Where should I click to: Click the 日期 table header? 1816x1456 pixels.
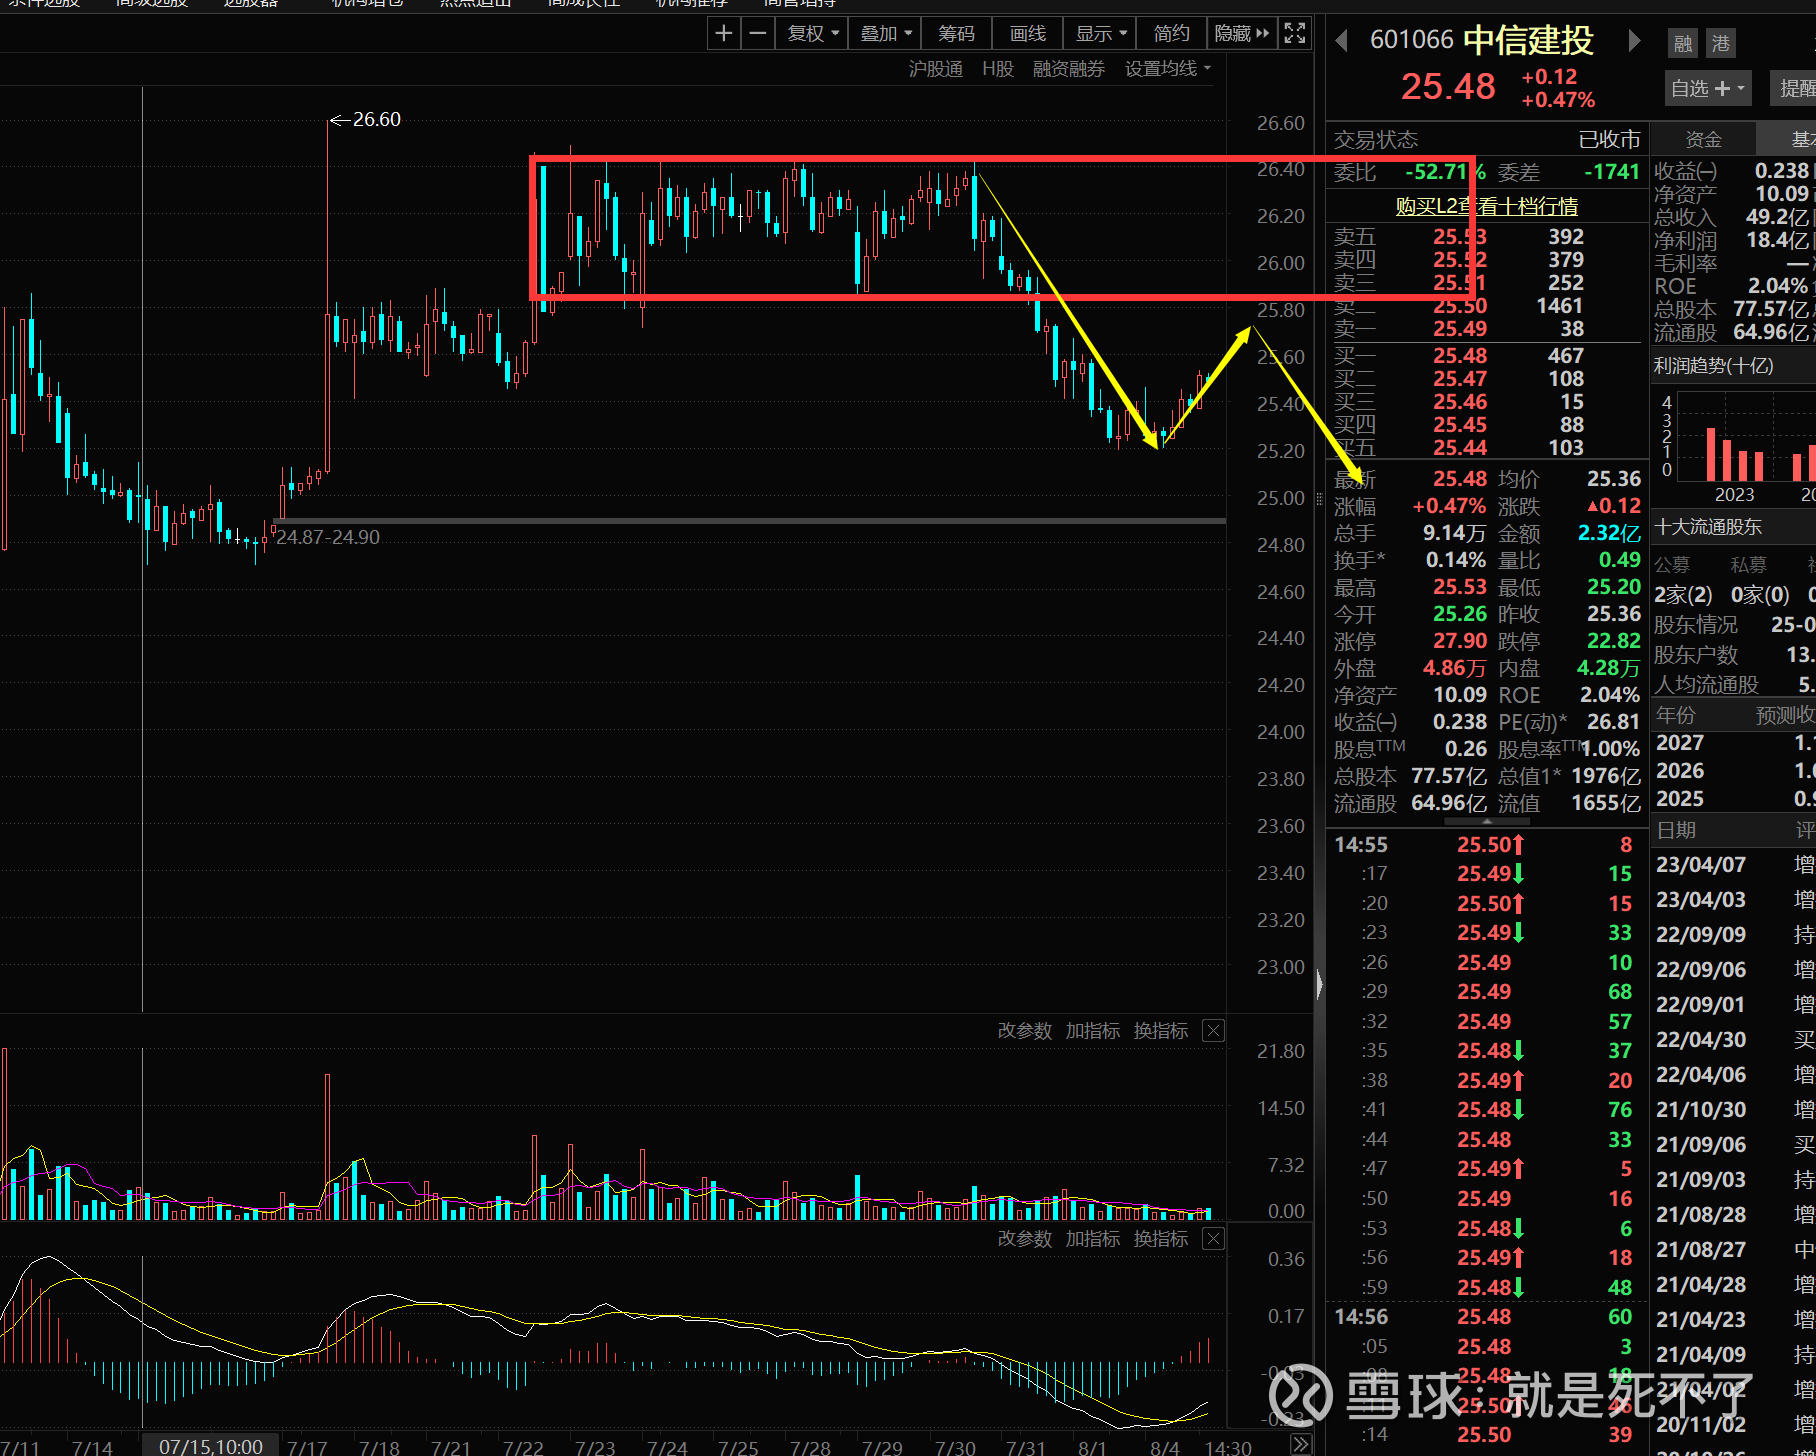point(1675,830)
